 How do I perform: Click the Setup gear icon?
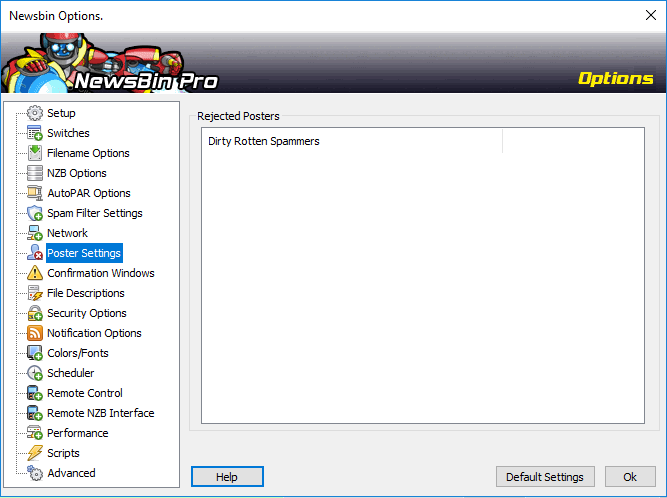(x=34, y=113)
